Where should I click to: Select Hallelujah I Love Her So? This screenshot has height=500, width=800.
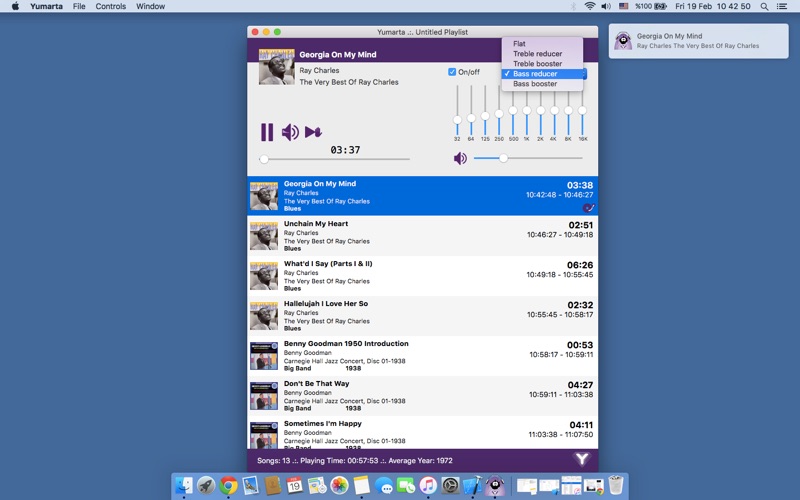click(422, 315)
